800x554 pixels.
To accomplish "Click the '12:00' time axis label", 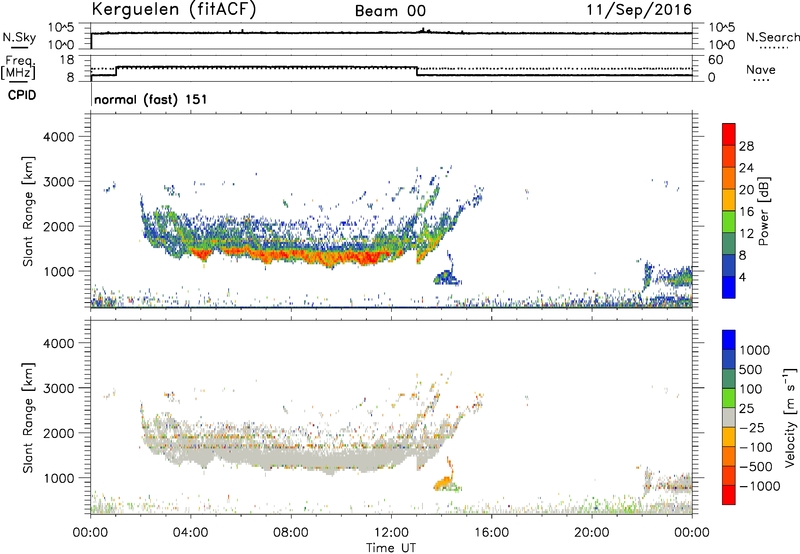I will click(391, 533).
